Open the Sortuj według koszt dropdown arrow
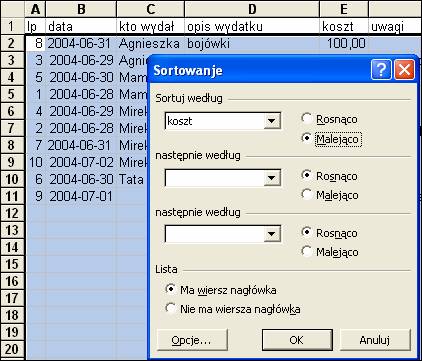This screenshot has width=422, height=361. pos(272,121)
